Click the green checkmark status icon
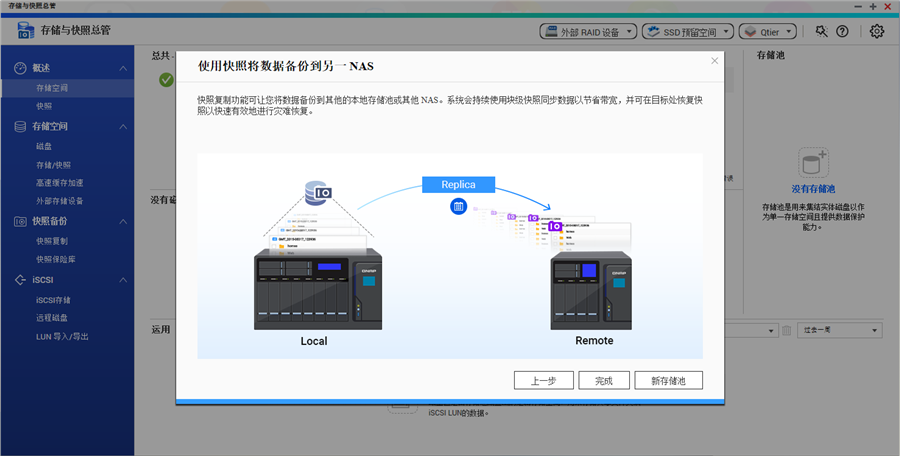The width and height of the screenshot is (900, 456). coord(166,80)
